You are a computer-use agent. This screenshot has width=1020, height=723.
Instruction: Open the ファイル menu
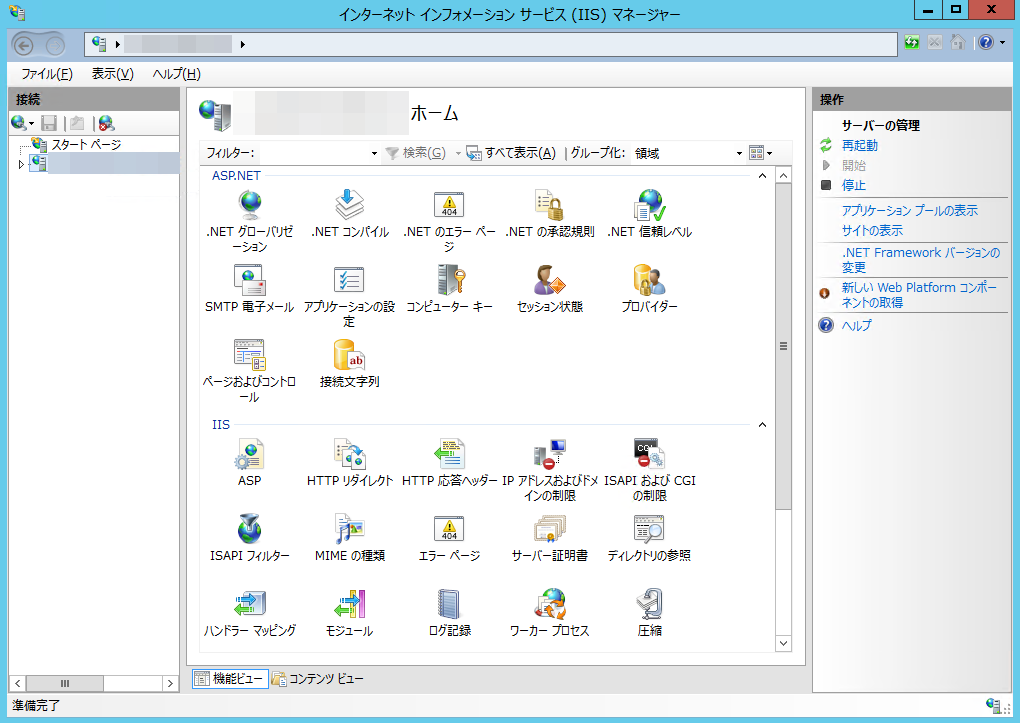[46, 74]
